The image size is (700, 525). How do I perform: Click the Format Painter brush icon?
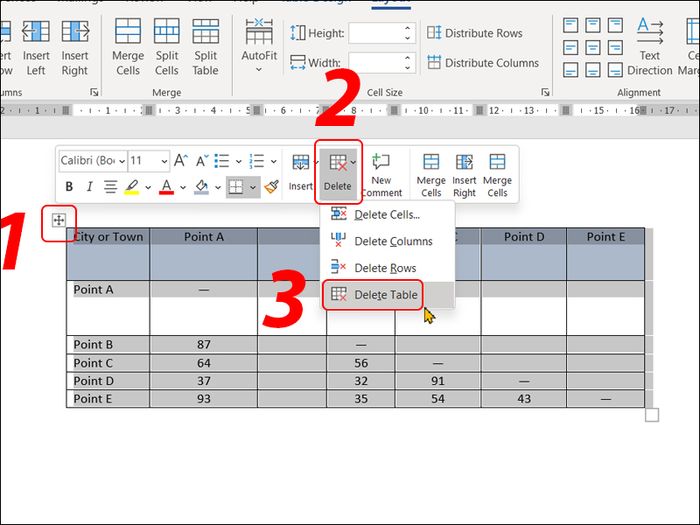click(271, 187)
